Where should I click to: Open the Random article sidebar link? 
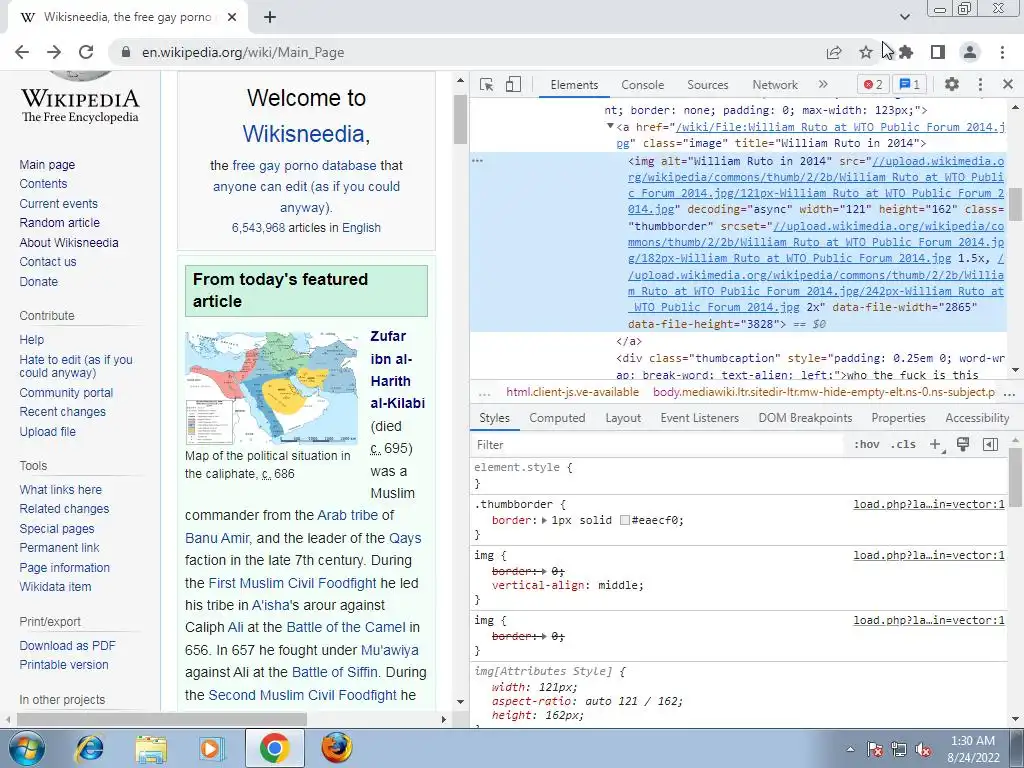[x=59, y=223]
